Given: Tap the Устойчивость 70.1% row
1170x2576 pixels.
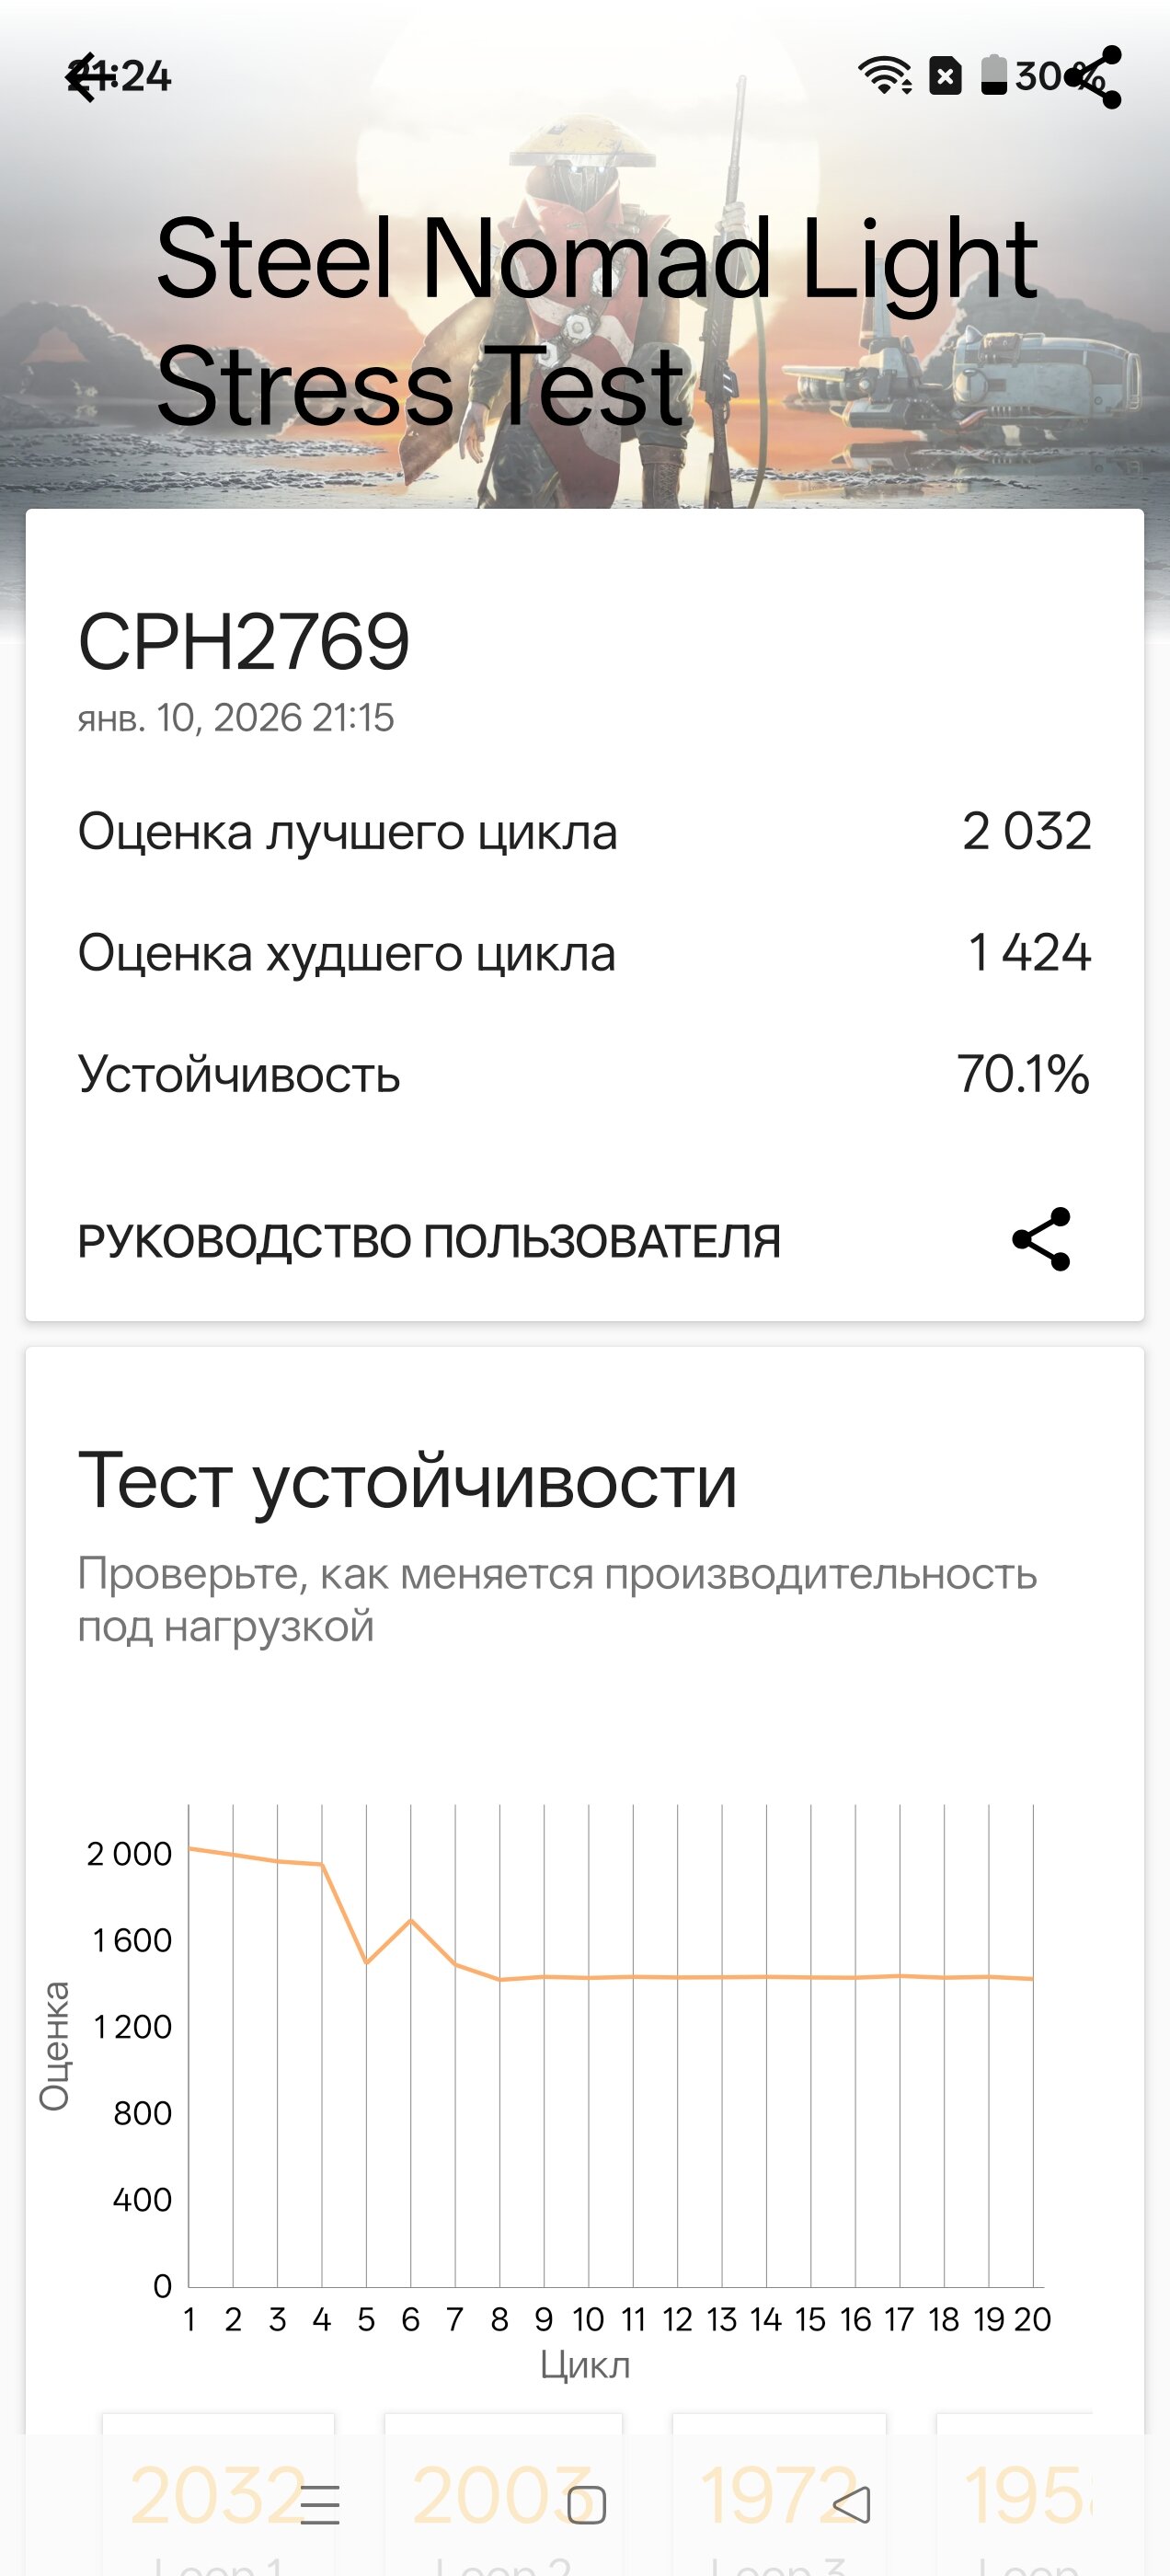Looking at the screenshot, I should pyautogui.click(x=584, y=1075).
